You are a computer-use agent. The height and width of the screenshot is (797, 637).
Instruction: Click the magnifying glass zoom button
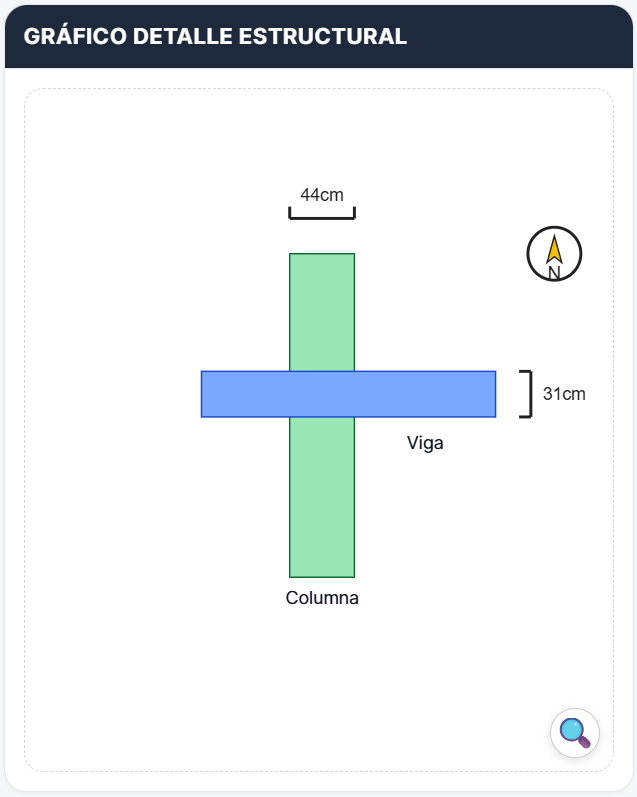pos(574,733)
